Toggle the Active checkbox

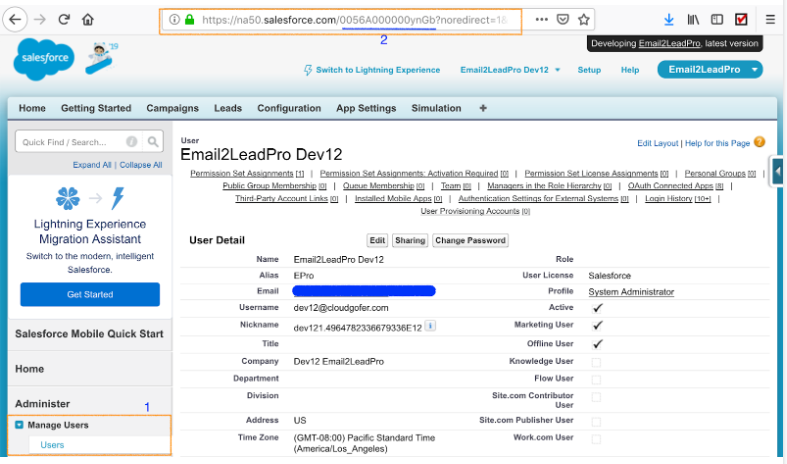(597, 308)
